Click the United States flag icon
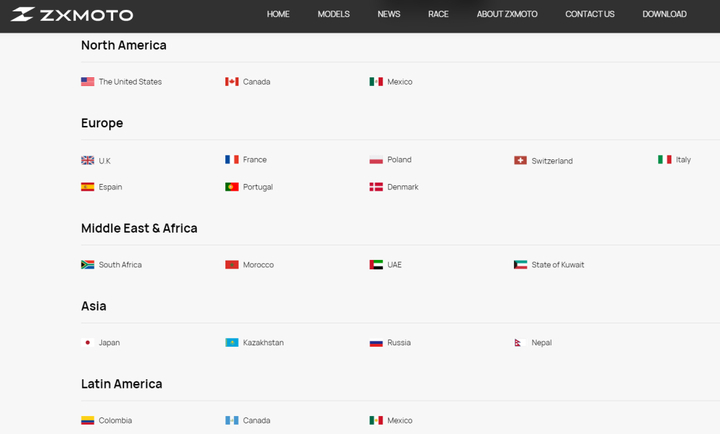The height and width of the screenshot is (434, 720). [88, 82]
